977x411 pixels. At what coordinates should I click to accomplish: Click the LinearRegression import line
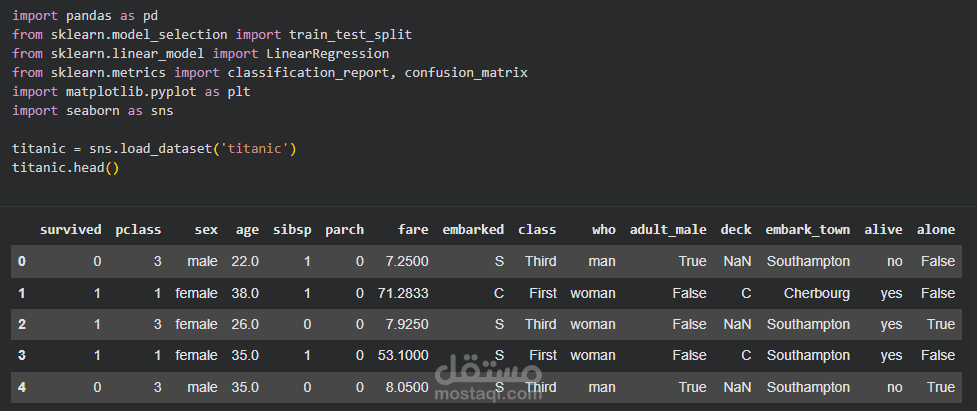(x=201, y=54)
